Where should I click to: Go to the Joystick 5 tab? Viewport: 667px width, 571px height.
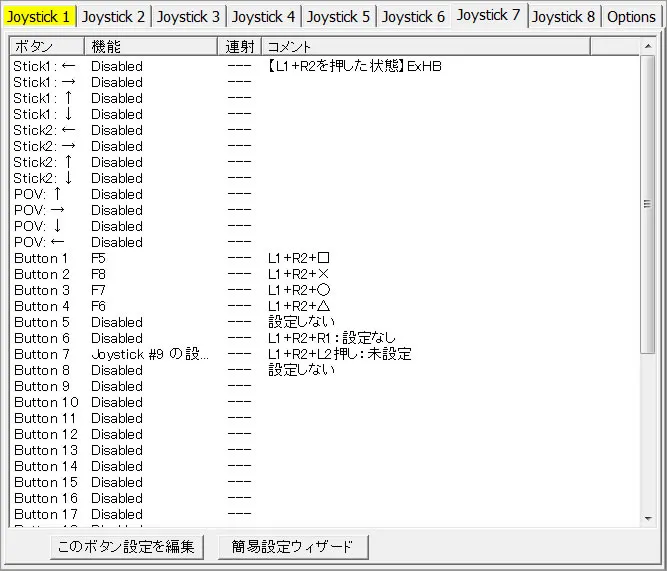pos(338,17)
